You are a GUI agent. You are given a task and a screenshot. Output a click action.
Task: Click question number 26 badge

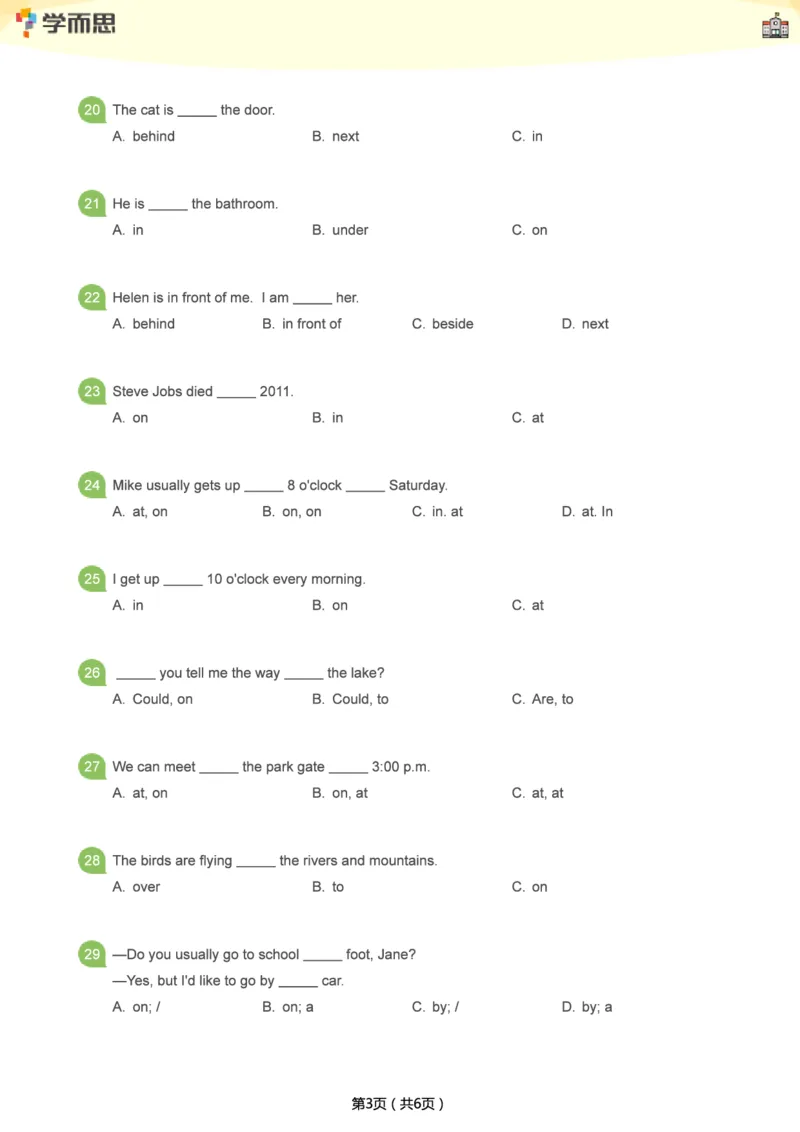click(92, 673)
